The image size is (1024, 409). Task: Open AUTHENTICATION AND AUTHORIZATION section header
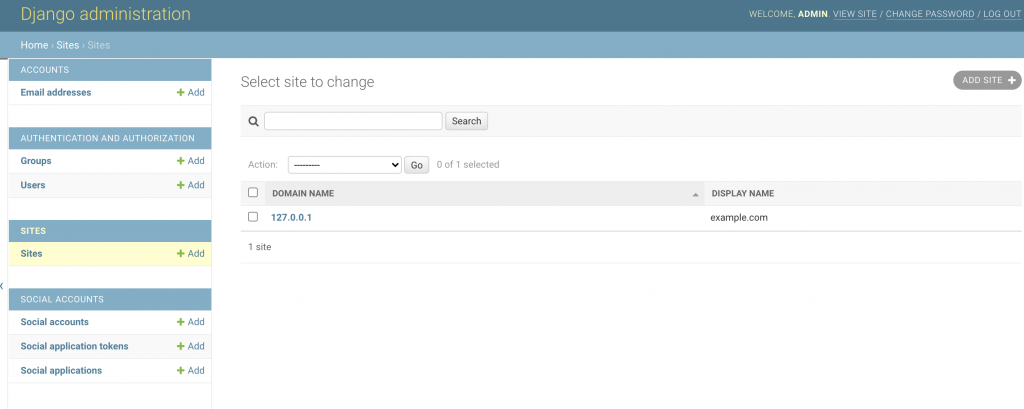click(x=108, y=139)
